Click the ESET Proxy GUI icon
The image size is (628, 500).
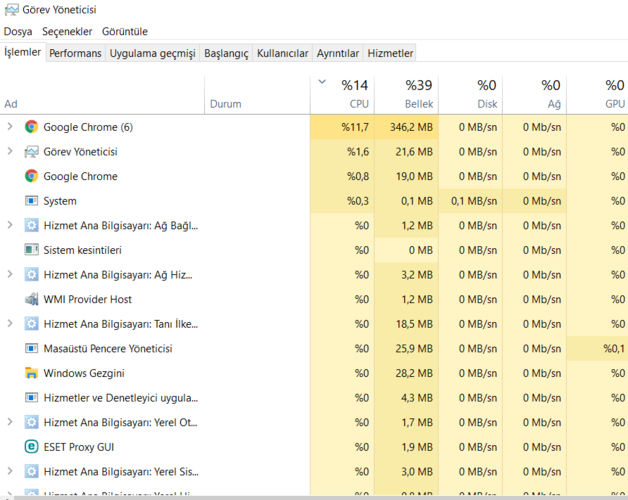(32, 447)
